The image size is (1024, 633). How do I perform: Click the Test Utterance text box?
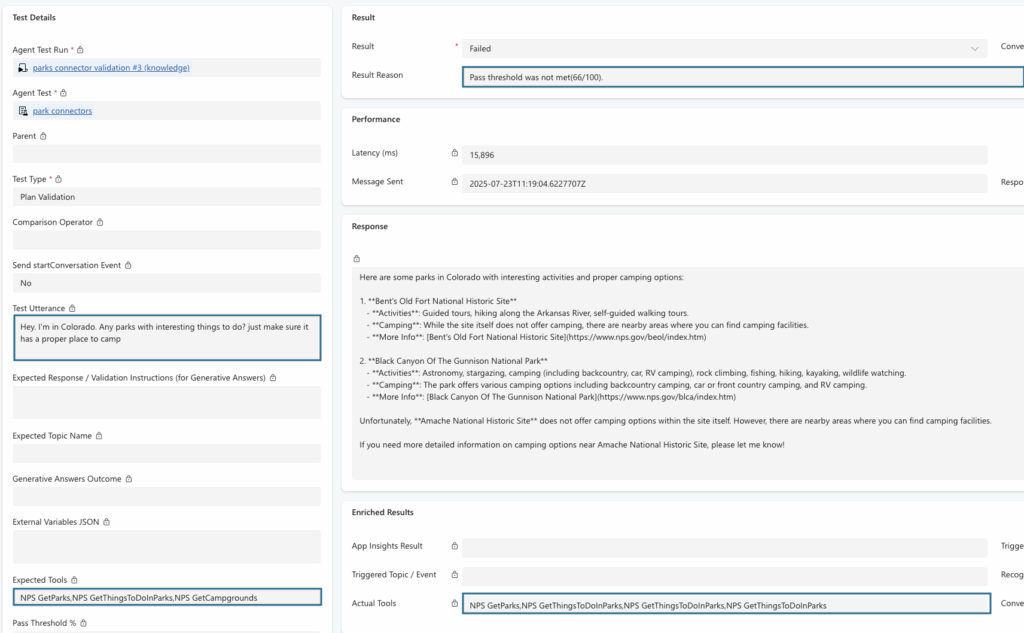(166, 338)
